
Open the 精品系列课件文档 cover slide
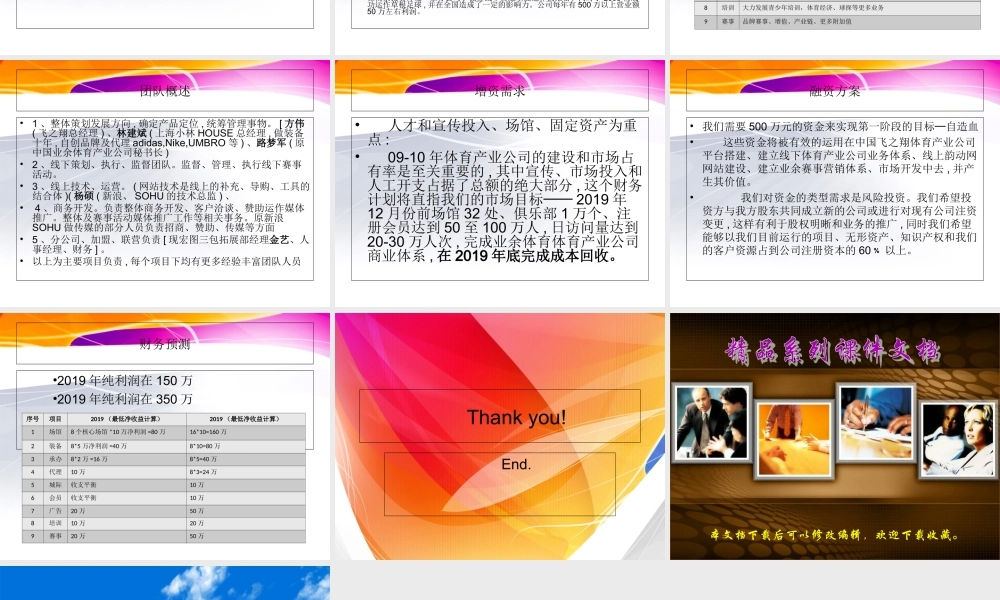(833, 435)
